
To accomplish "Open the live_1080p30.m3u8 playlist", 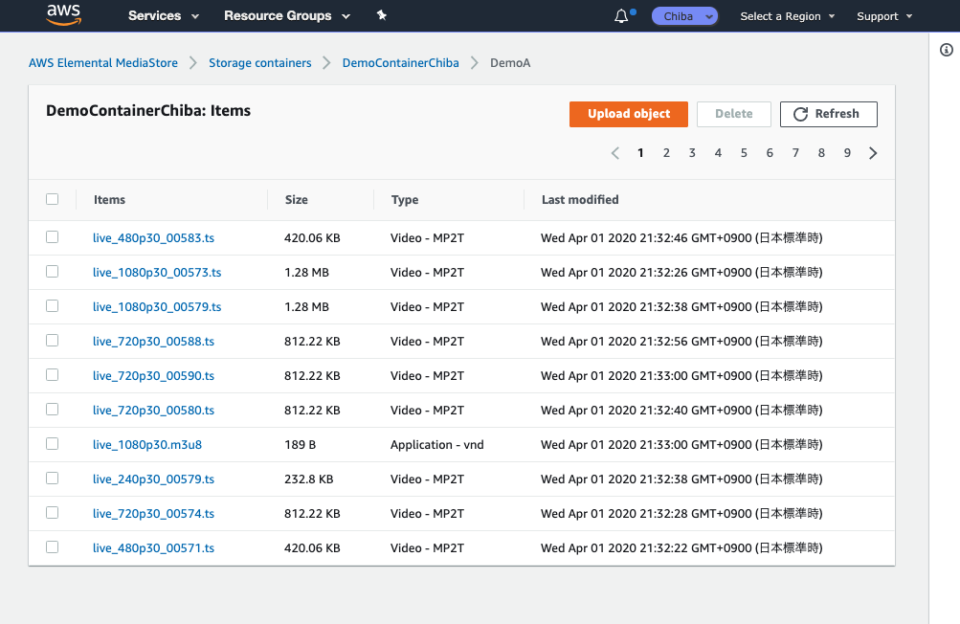I will [147, 445].
